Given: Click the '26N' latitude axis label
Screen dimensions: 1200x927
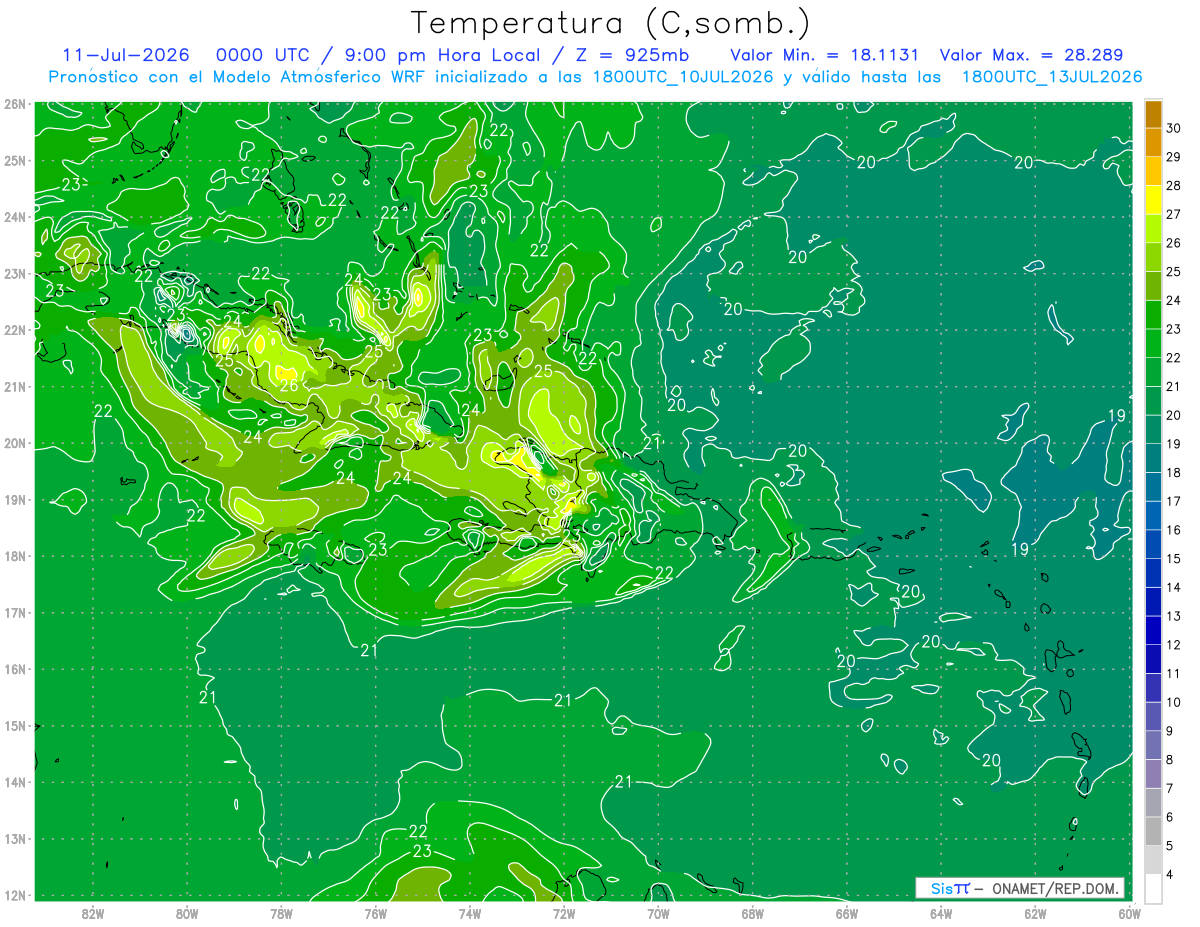Looking at the screenshot, I should (14, 104).
